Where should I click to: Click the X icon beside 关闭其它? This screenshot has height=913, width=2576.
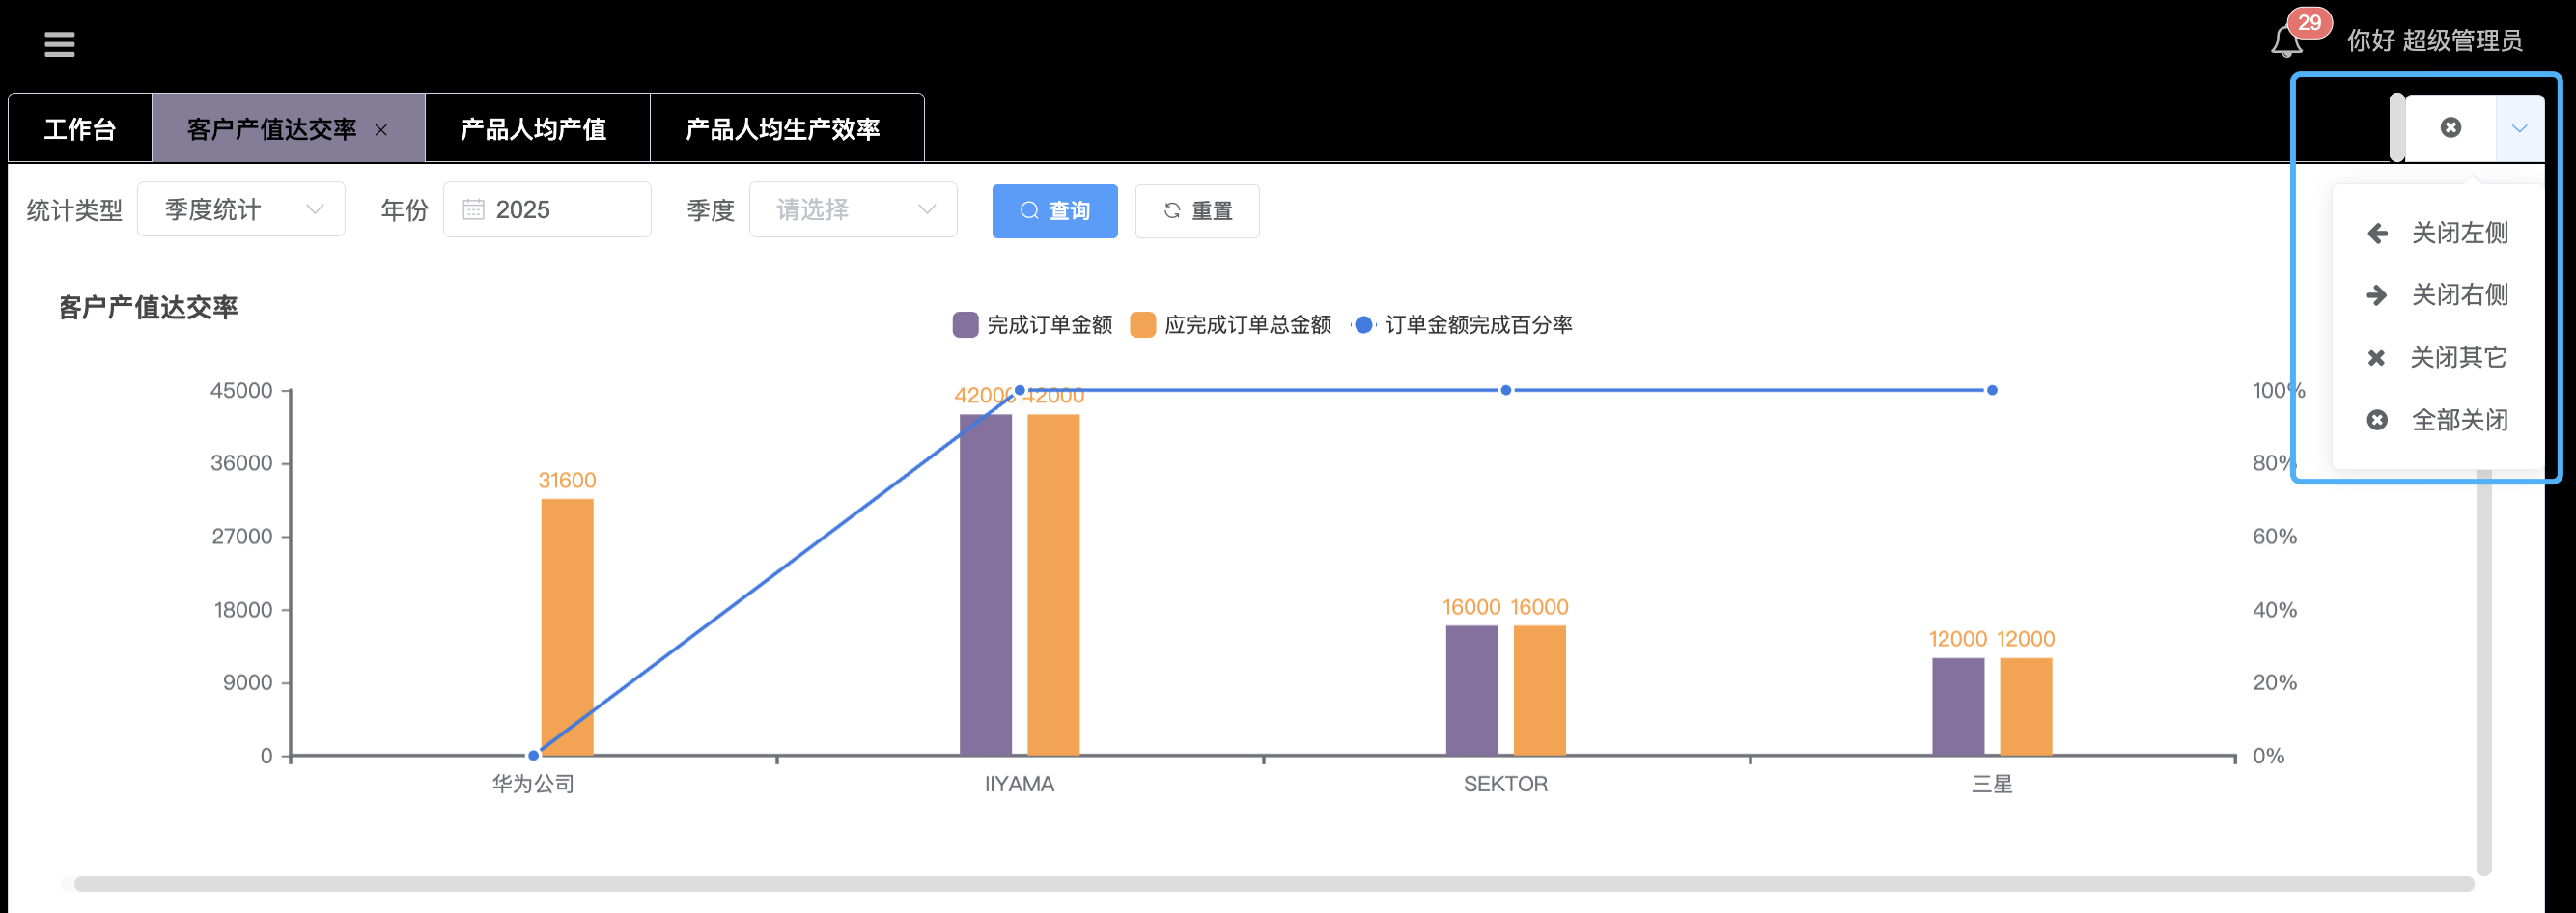coord(2377,358)
